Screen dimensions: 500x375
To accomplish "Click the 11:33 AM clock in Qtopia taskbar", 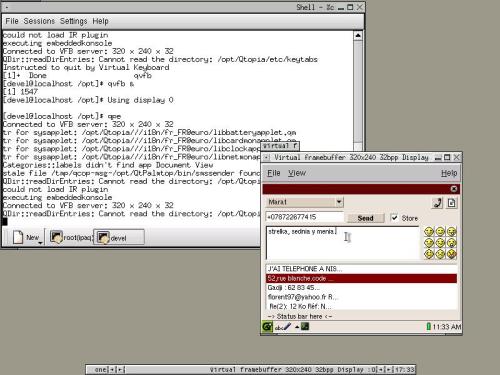I will click(447, 327).
